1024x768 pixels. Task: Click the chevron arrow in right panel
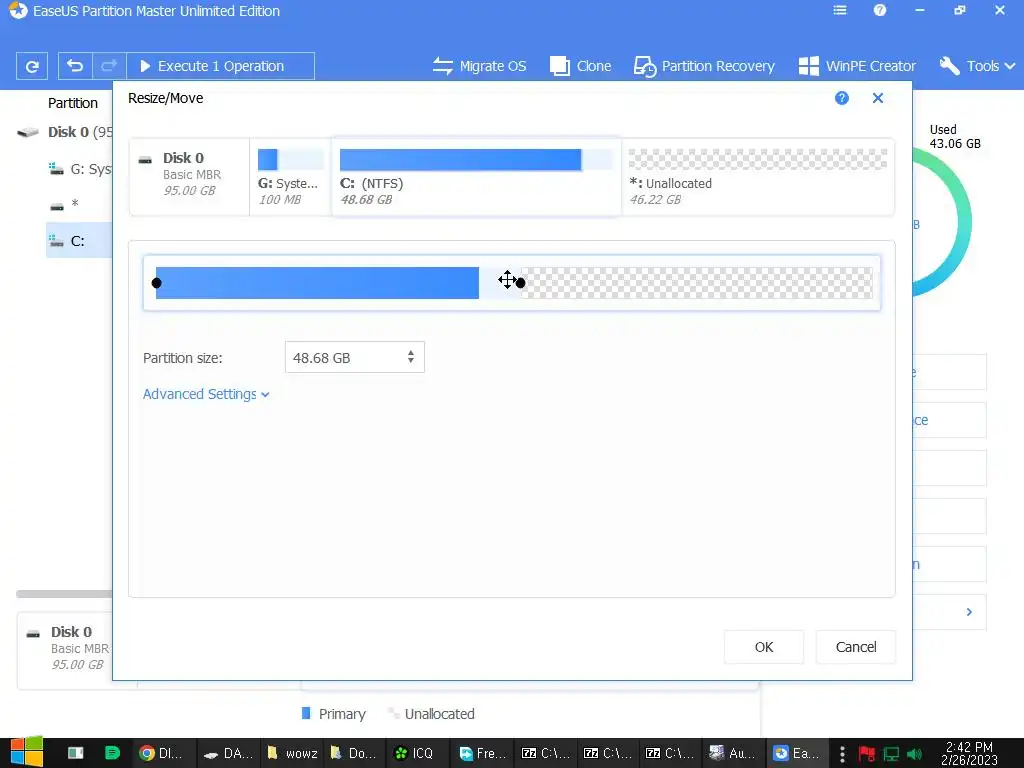[969, 612]
